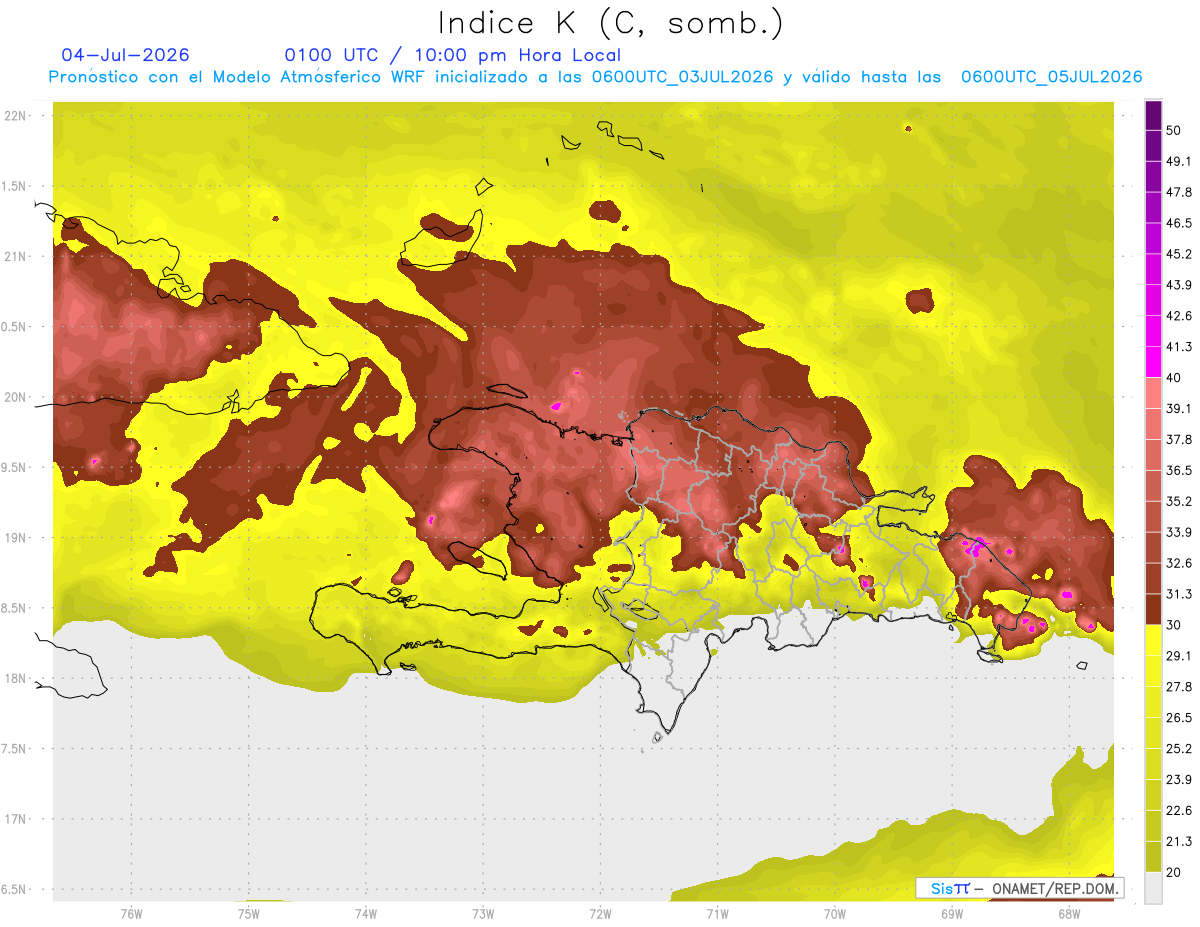Click the legend value '39.1'
The image size is (1200, 927).
coord(1179,408)
